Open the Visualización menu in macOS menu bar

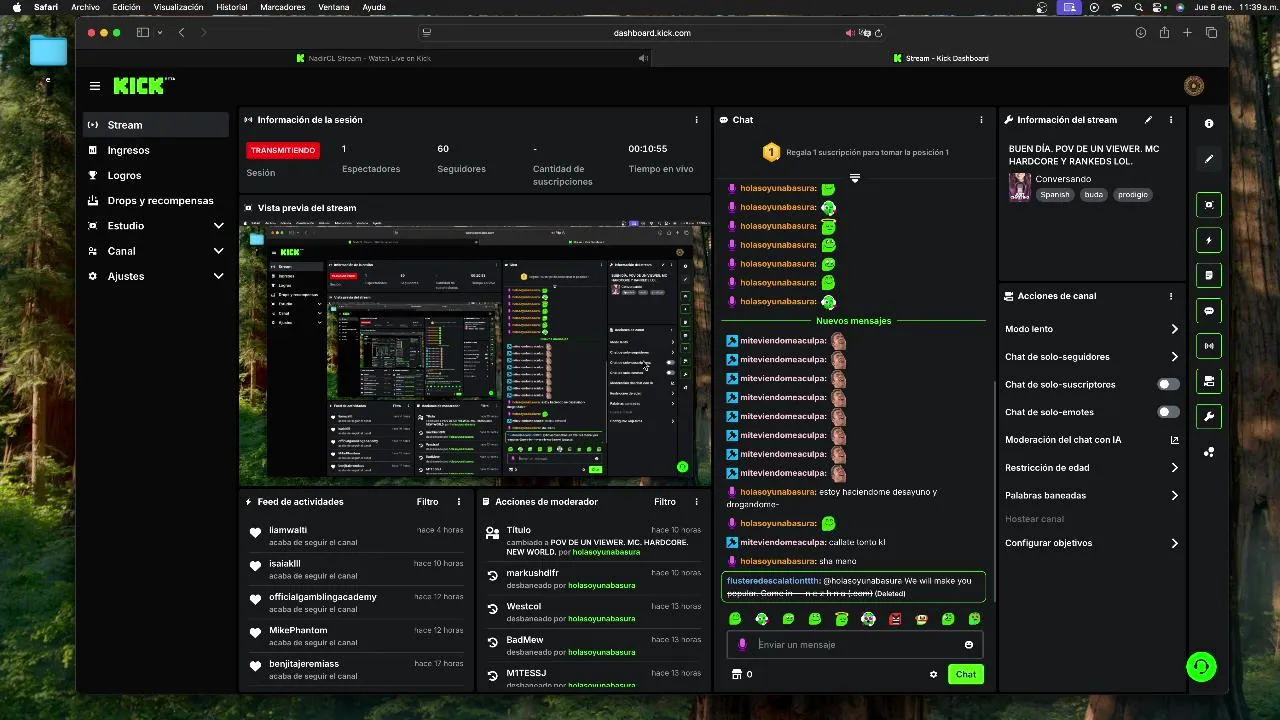click(178, 7)
